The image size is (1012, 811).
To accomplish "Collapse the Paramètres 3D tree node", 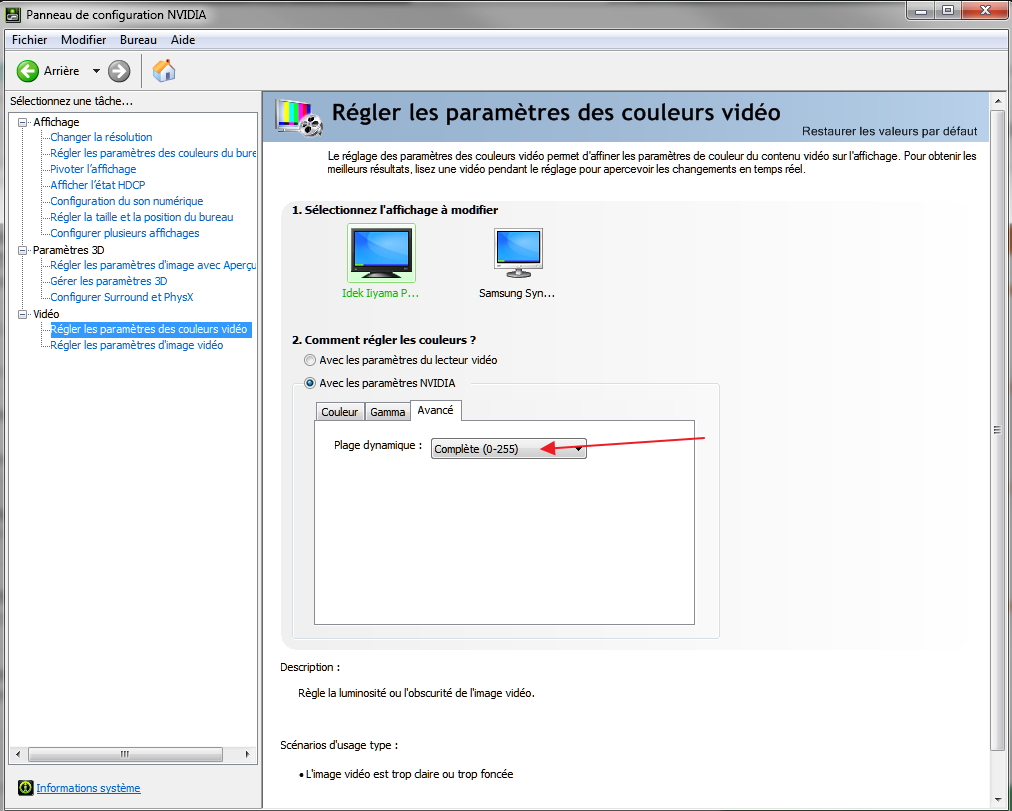I will [x=23, y=250].
